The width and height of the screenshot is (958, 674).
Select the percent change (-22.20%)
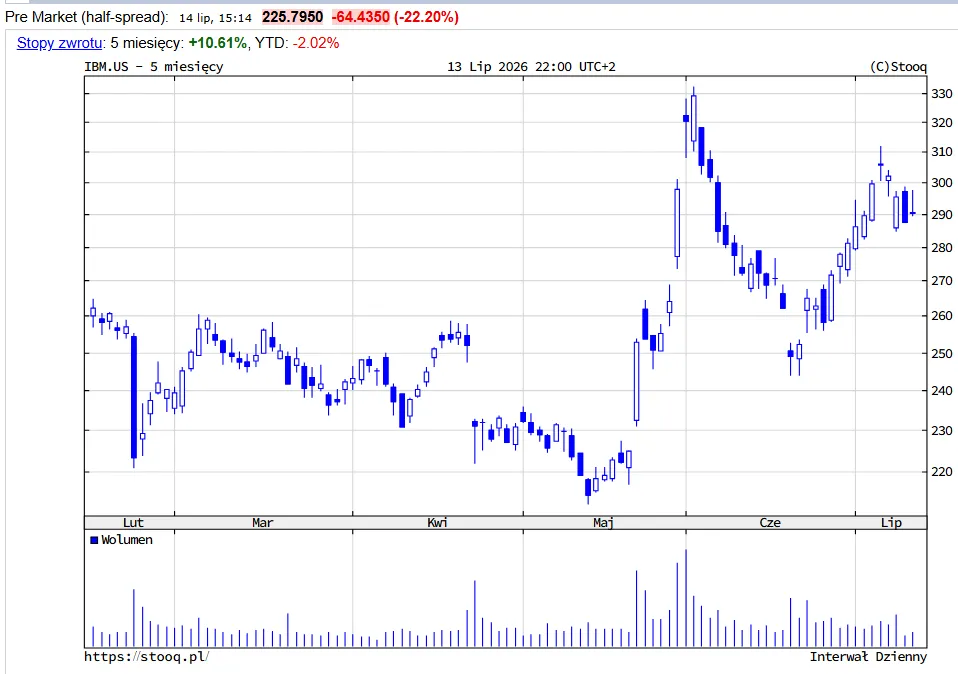[426, 17]
